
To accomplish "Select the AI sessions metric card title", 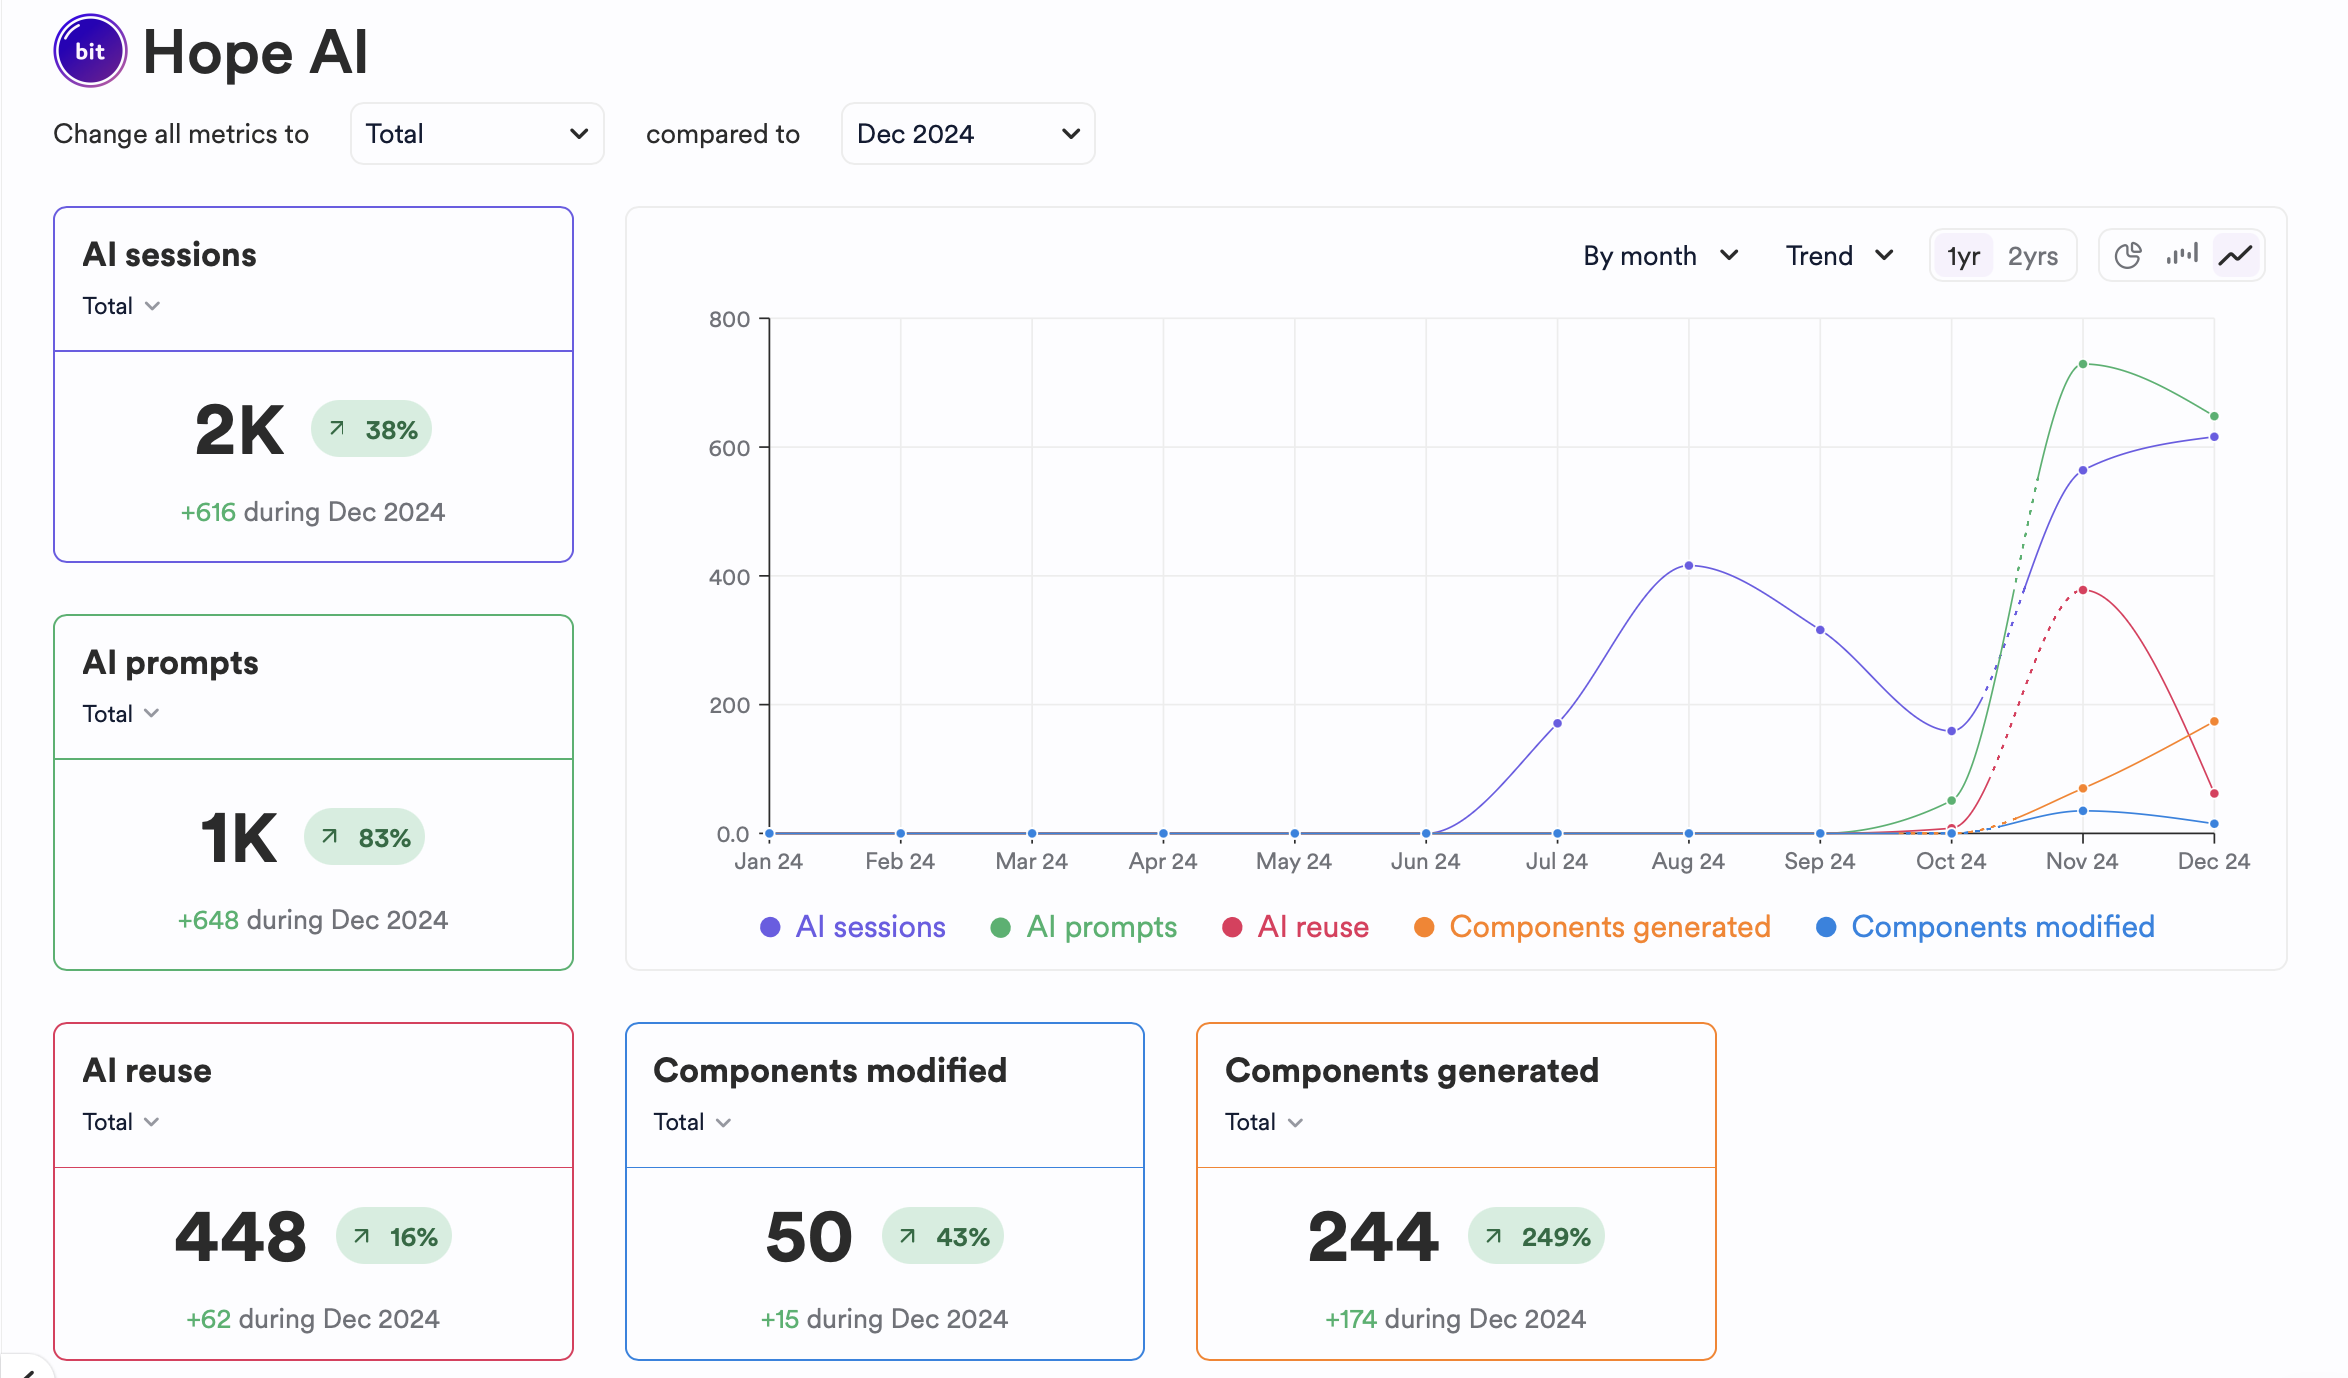I will click(169, 255).
